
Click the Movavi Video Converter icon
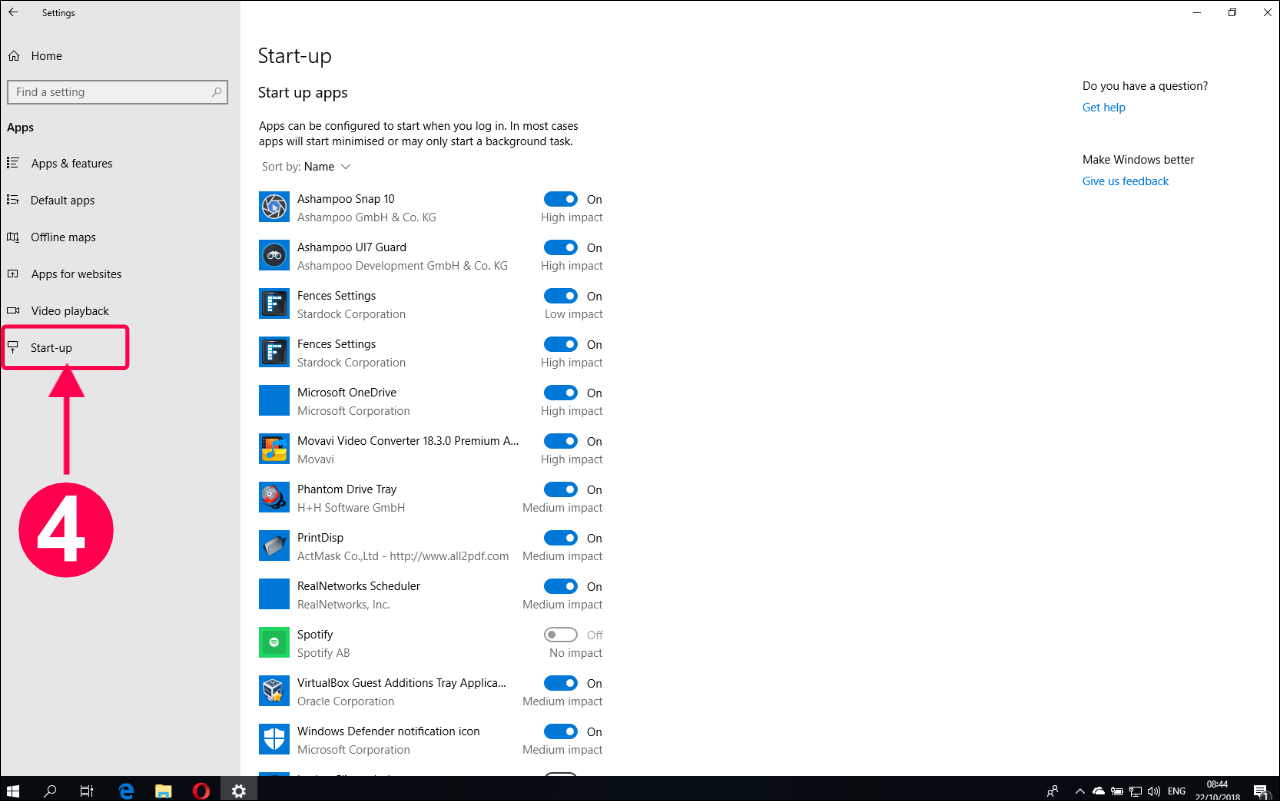(274, 449)
